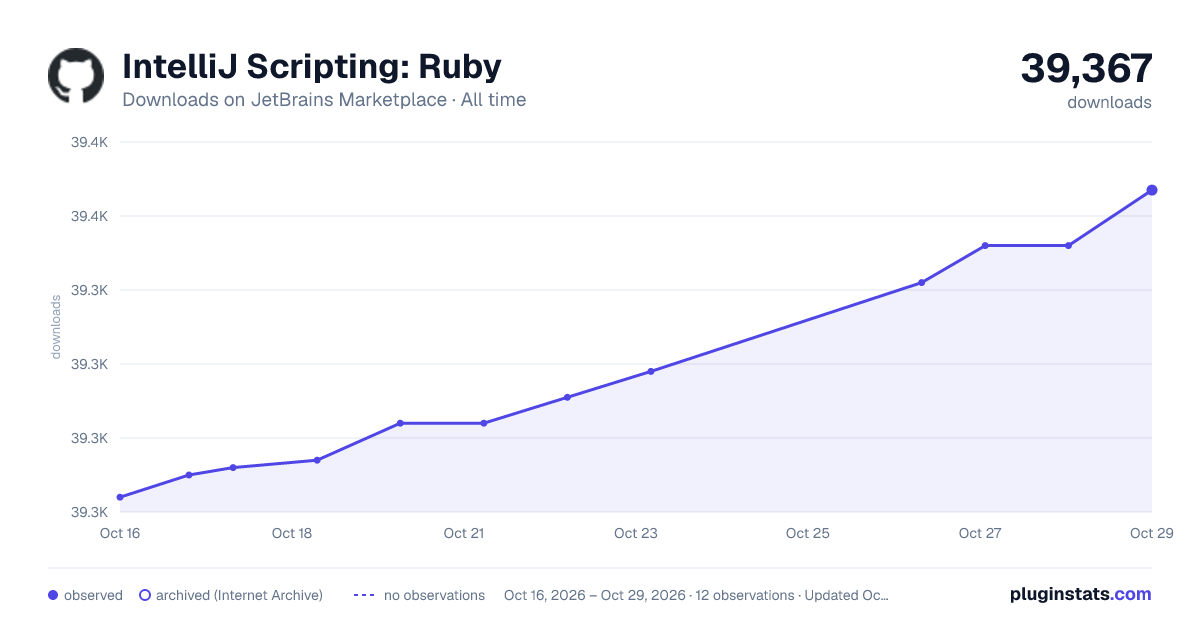Click the bottom 39.3K y-axis label

click(x=89, y=512)
